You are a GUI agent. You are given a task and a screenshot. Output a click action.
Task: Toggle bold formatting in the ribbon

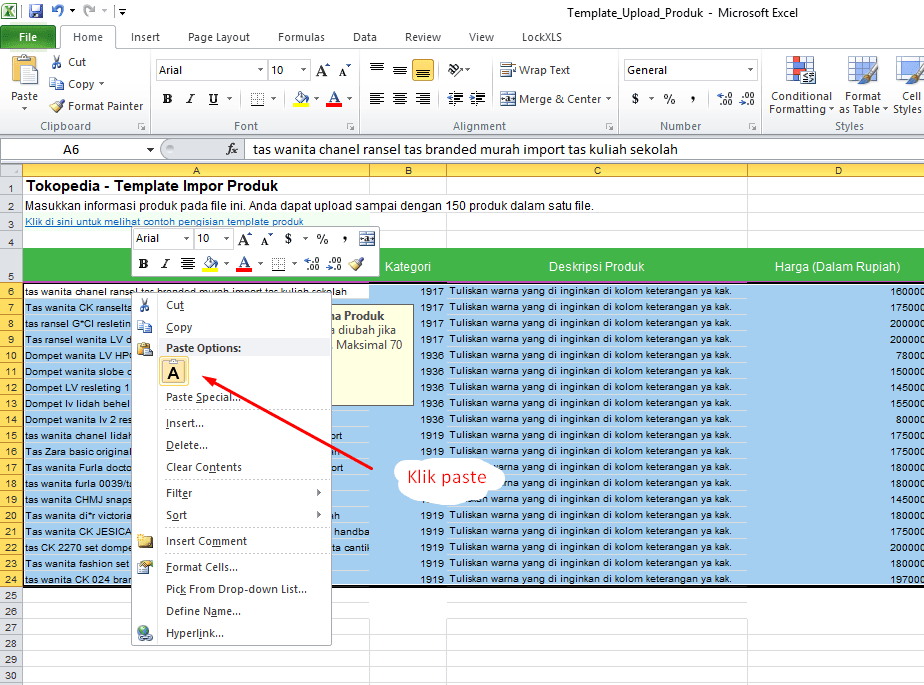[x=168, y=99]
